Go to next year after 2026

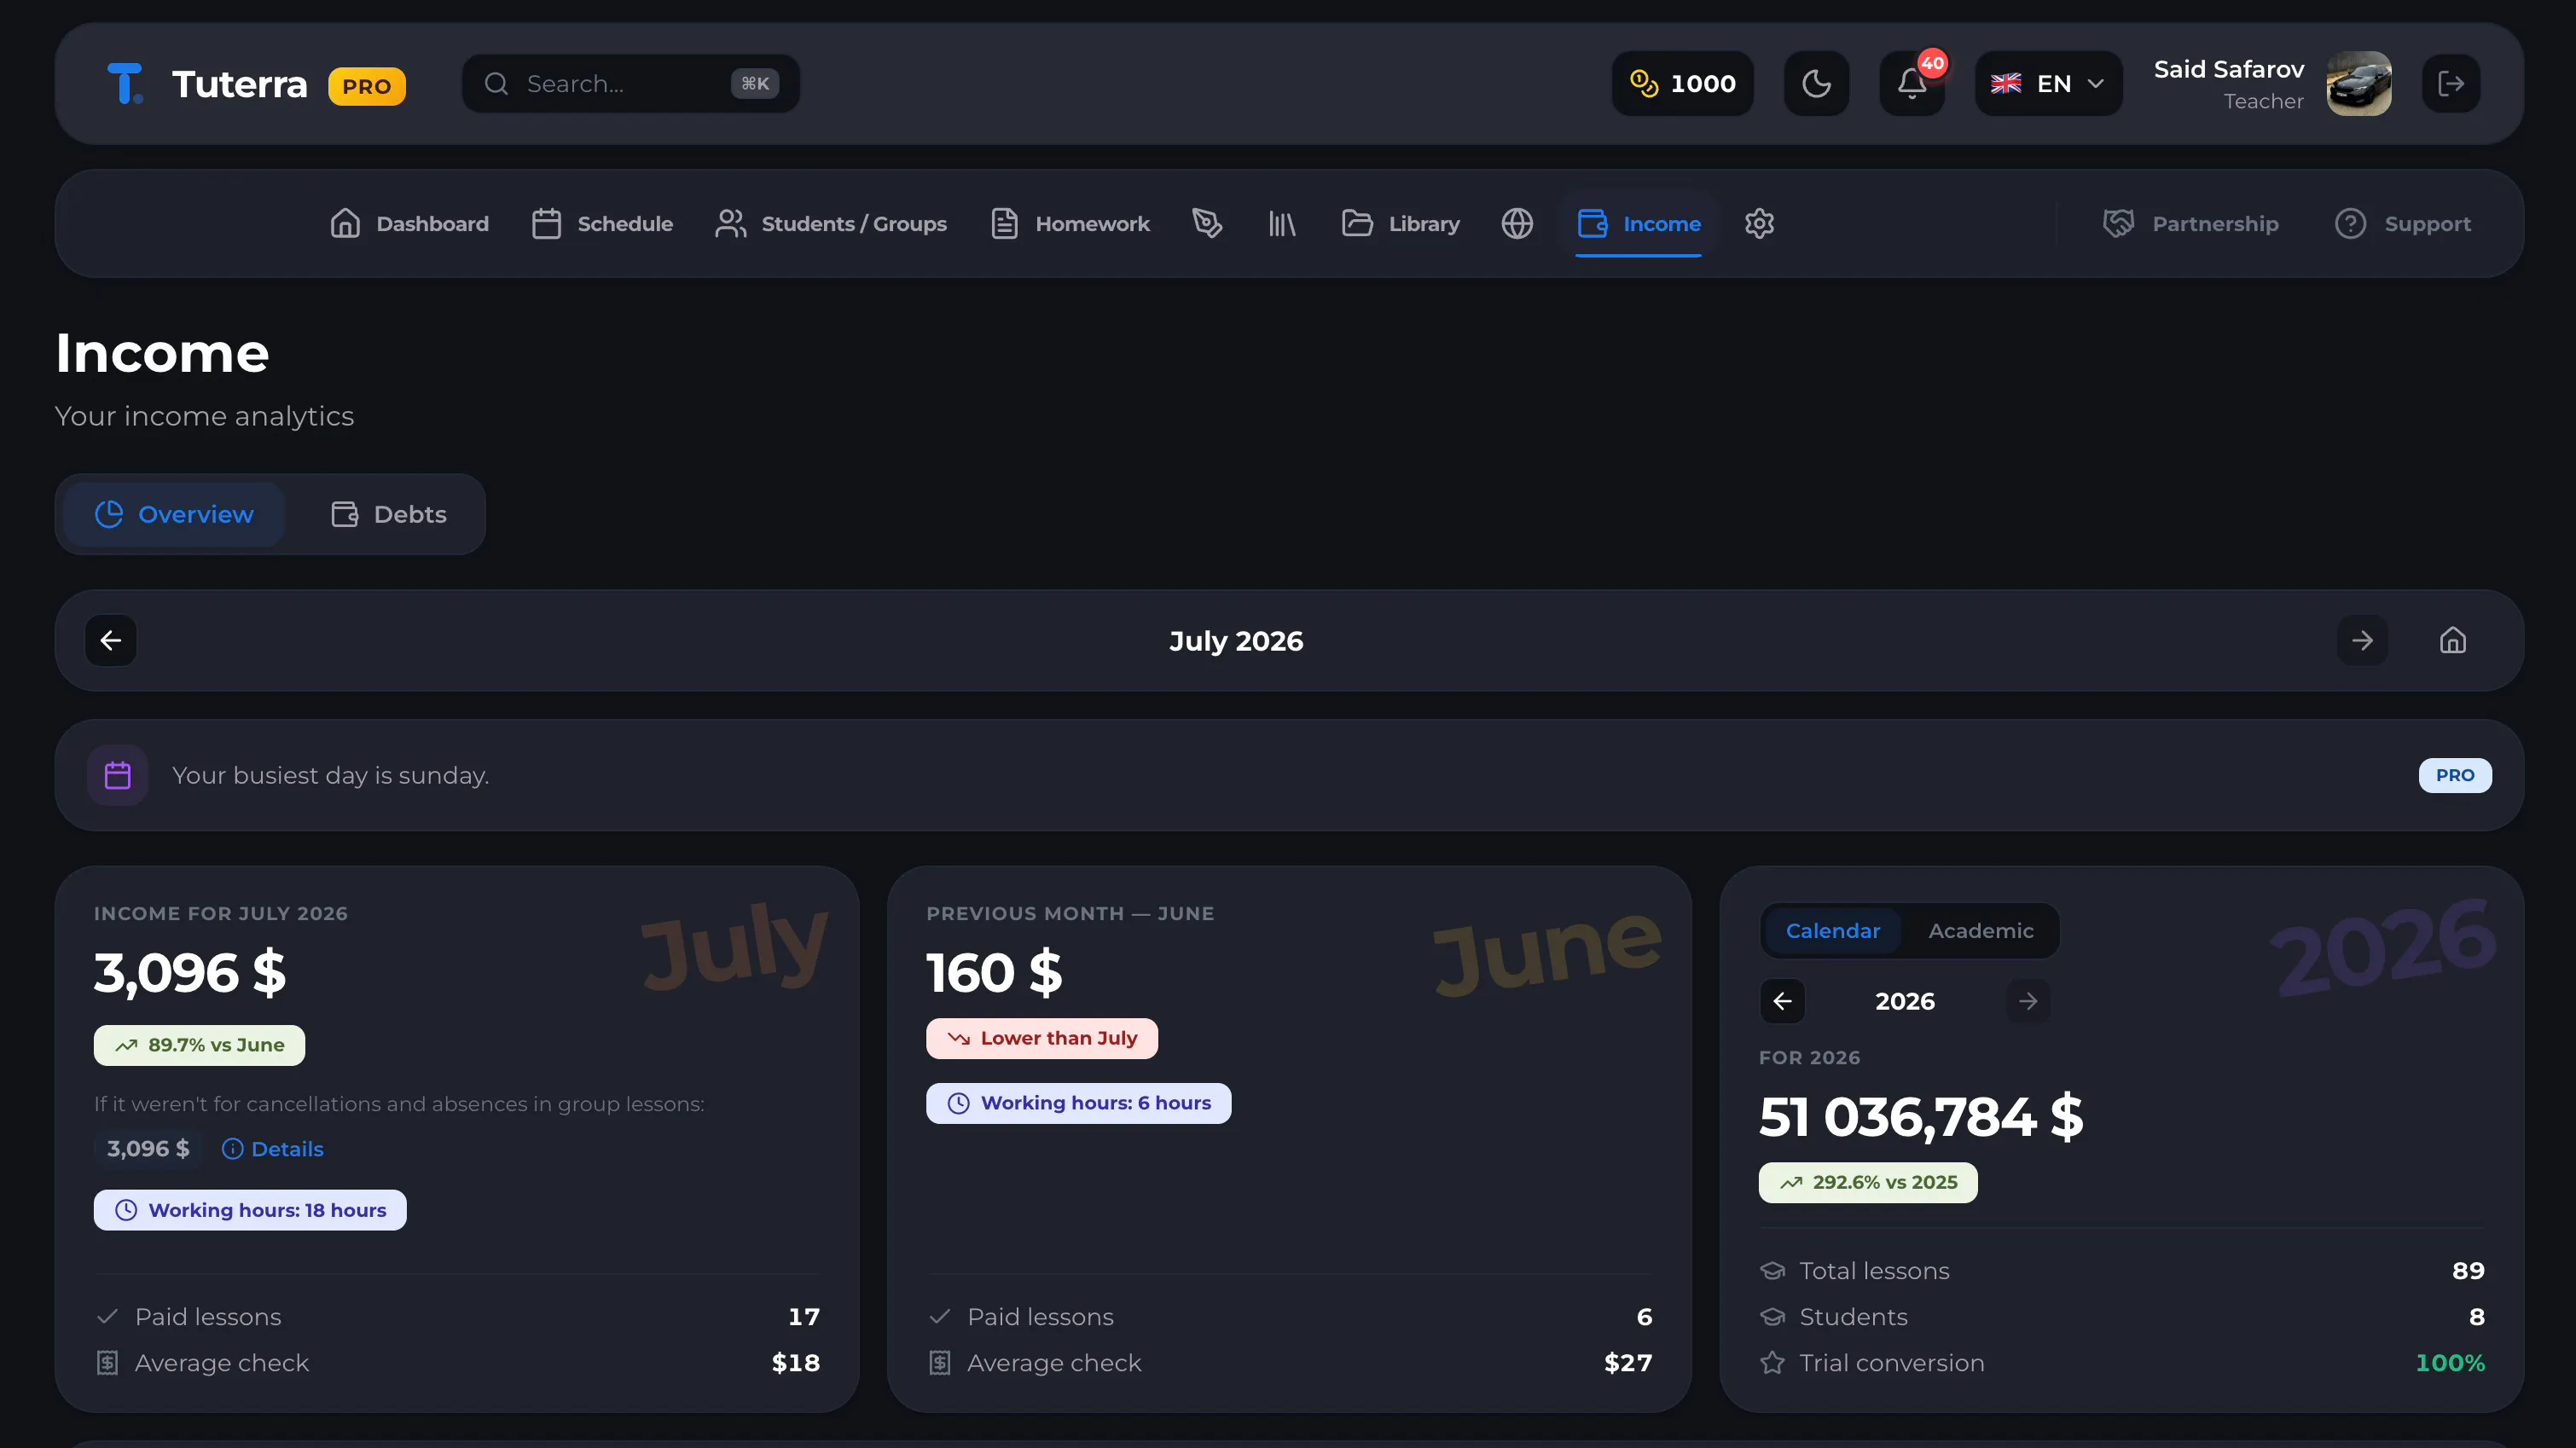[2028, 1002]
